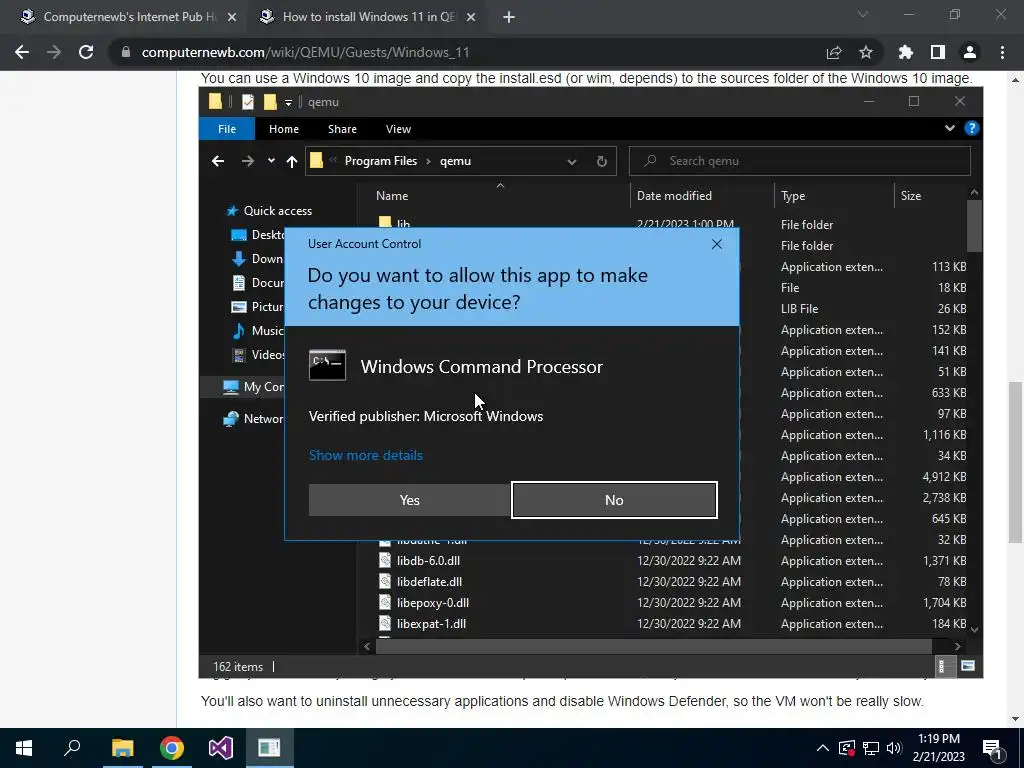
Task: Expand address bar history dropdown
Action: pyautogui.click(x=572, y=161)
